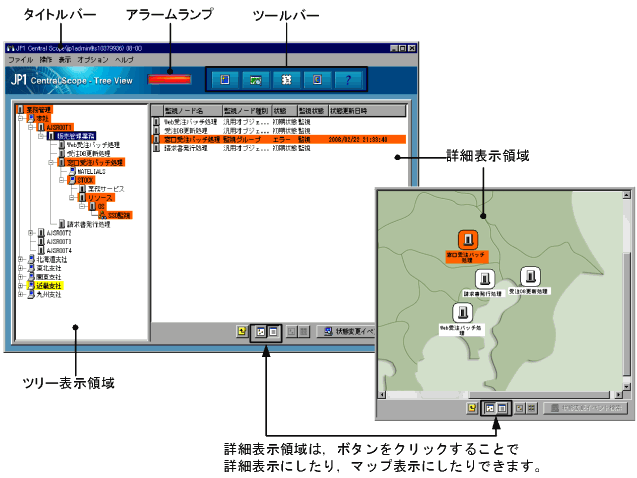Sort by the 監視状態 column header
The image size is (637, 478).
(x=312, y=110)
